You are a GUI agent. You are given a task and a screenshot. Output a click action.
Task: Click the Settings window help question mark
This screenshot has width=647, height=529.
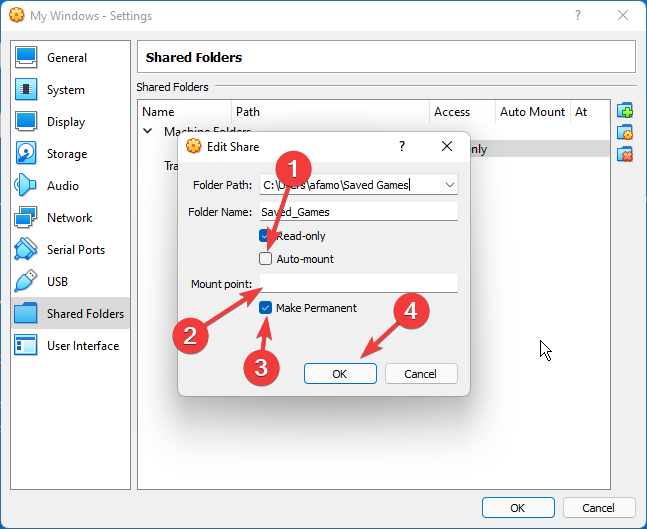coord(578,15)
